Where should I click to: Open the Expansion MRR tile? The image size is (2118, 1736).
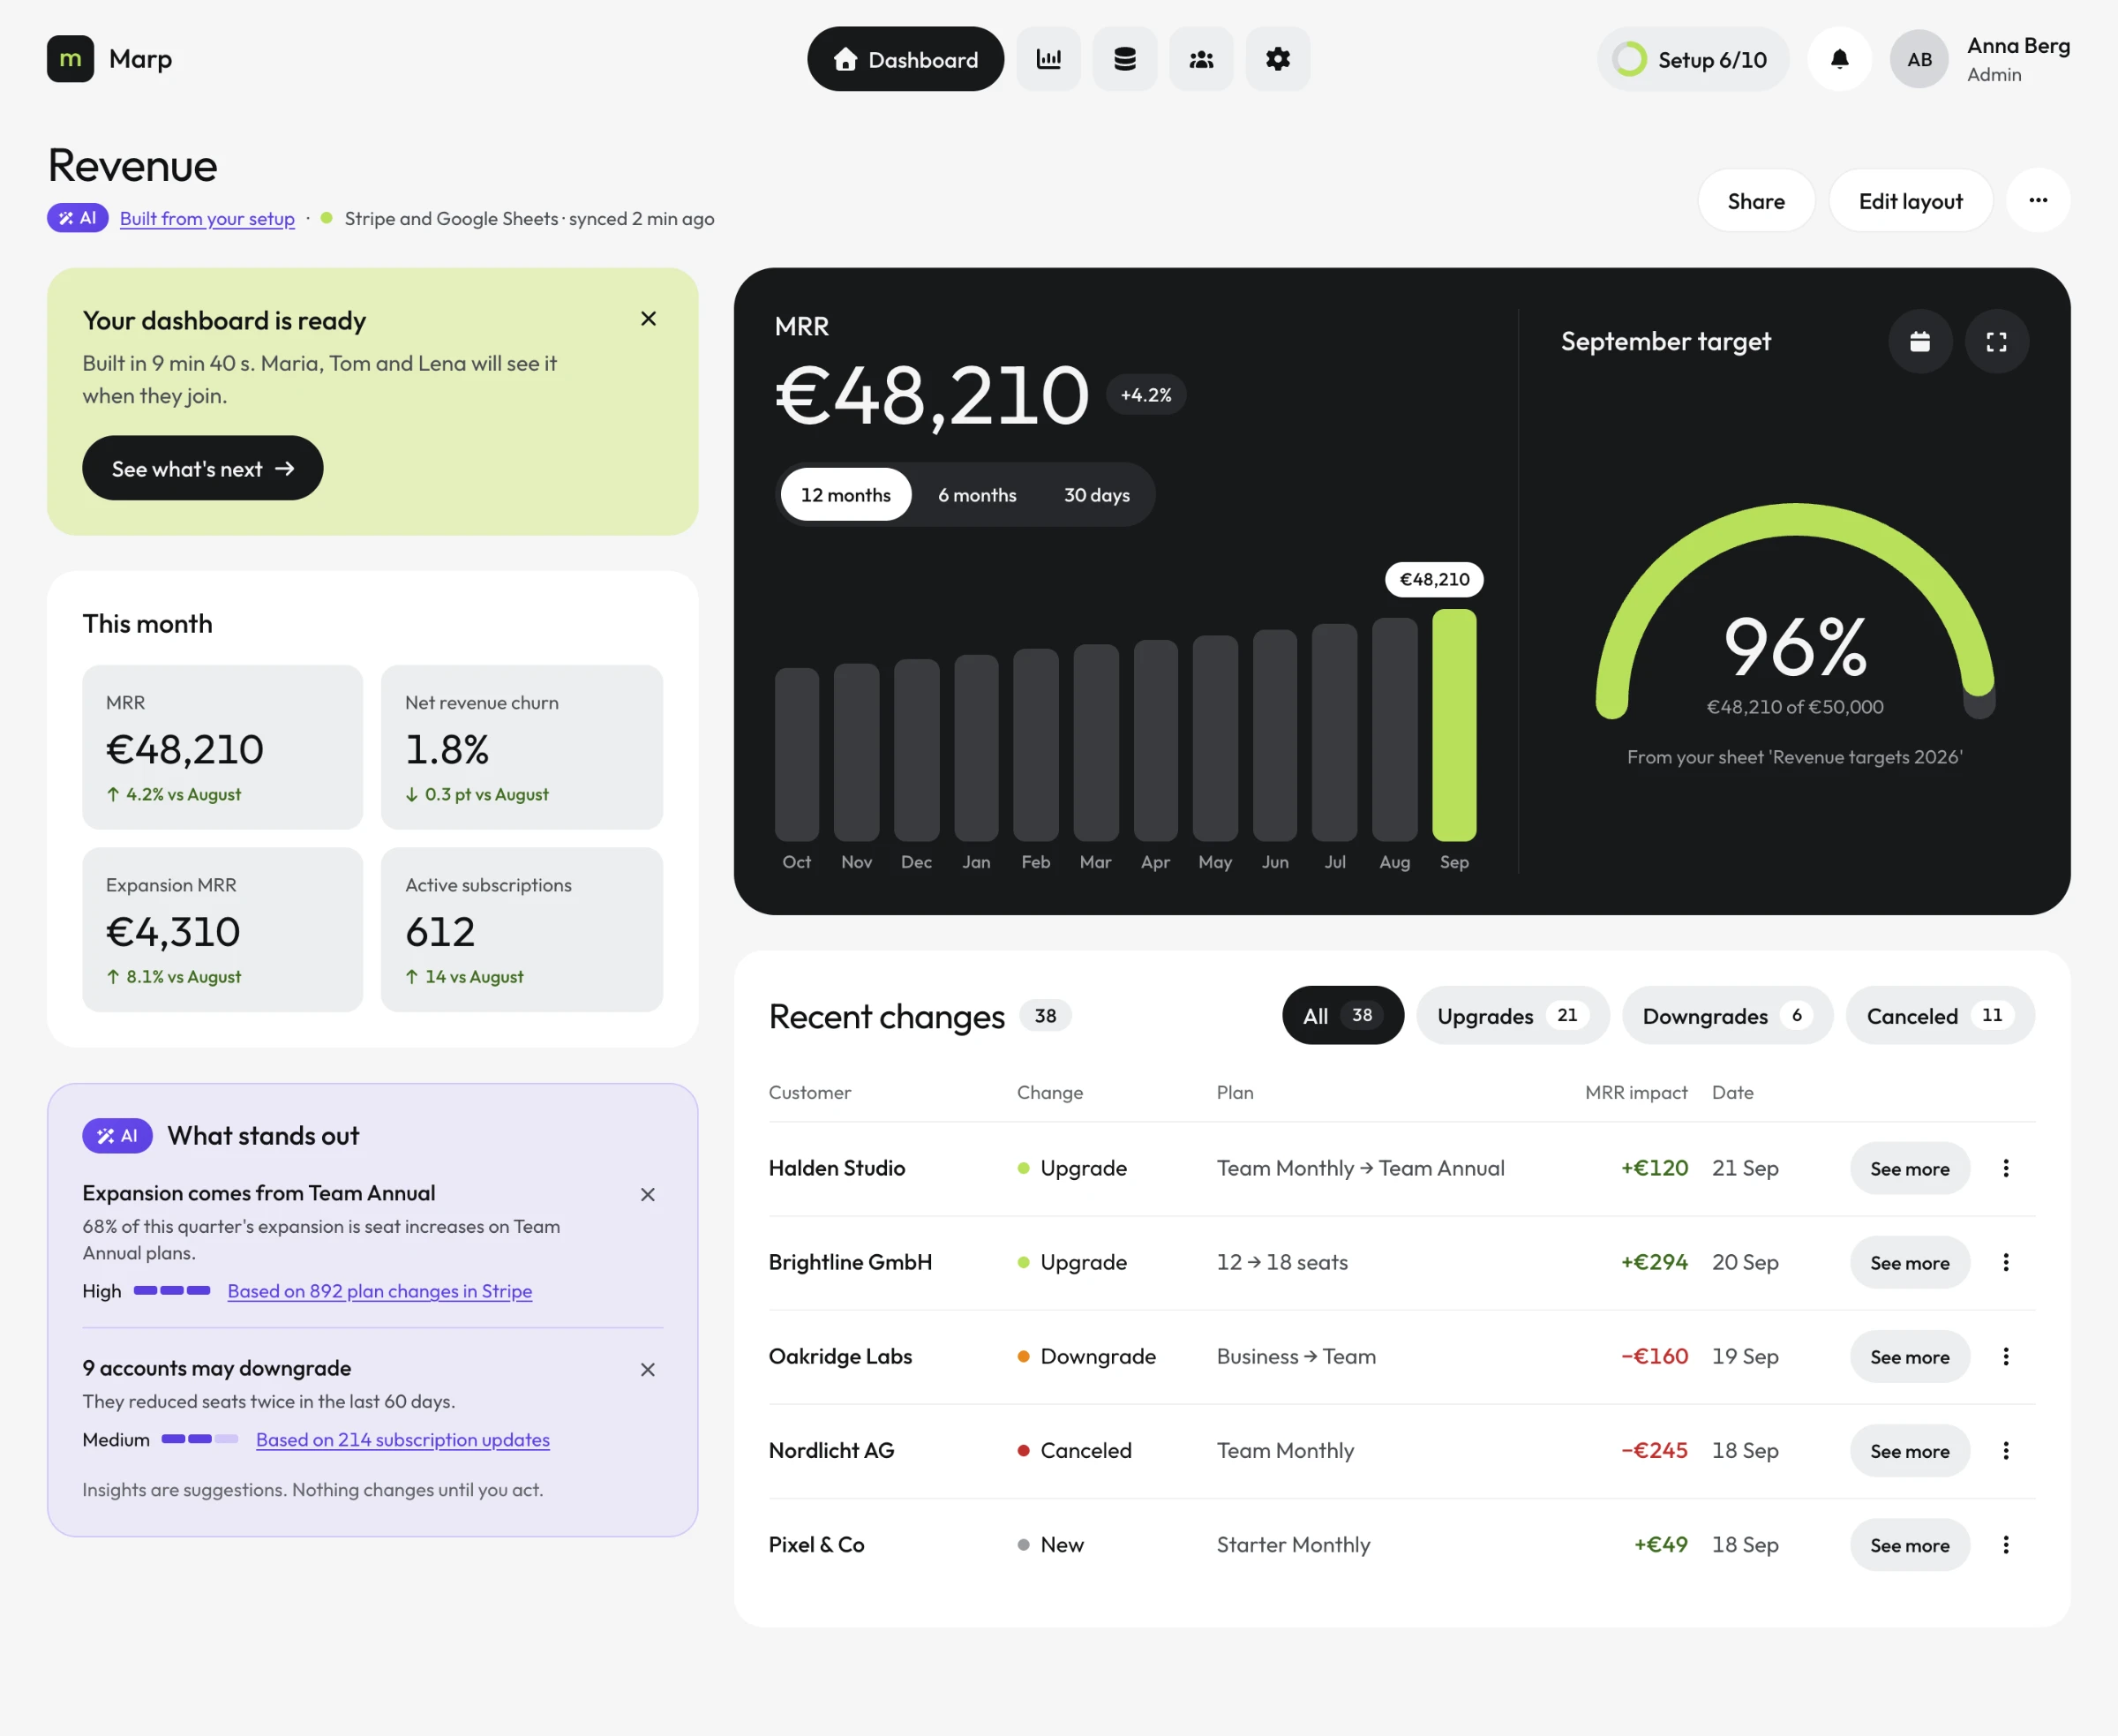click(222, 929)
